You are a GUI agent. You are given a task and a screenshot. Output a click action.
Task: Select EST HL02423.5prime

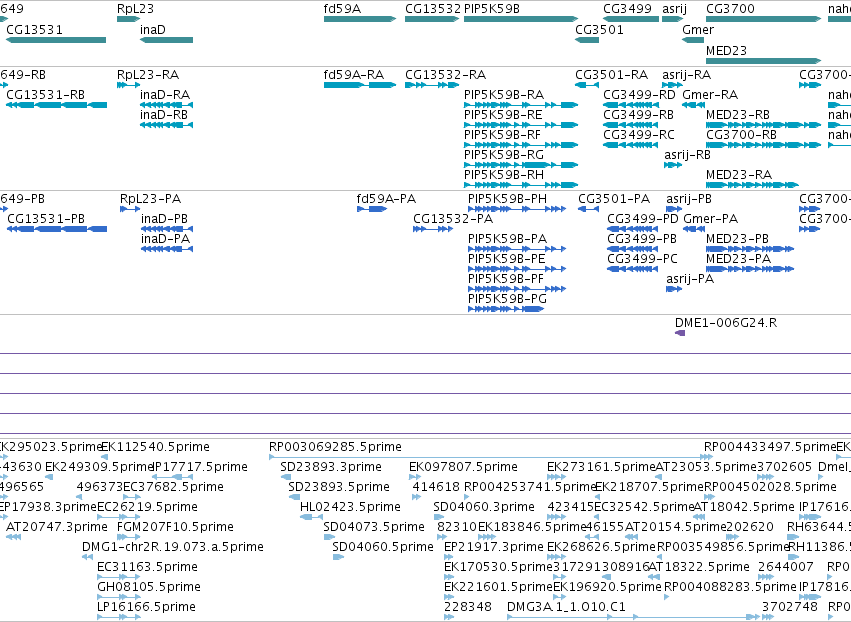(312, 517)
